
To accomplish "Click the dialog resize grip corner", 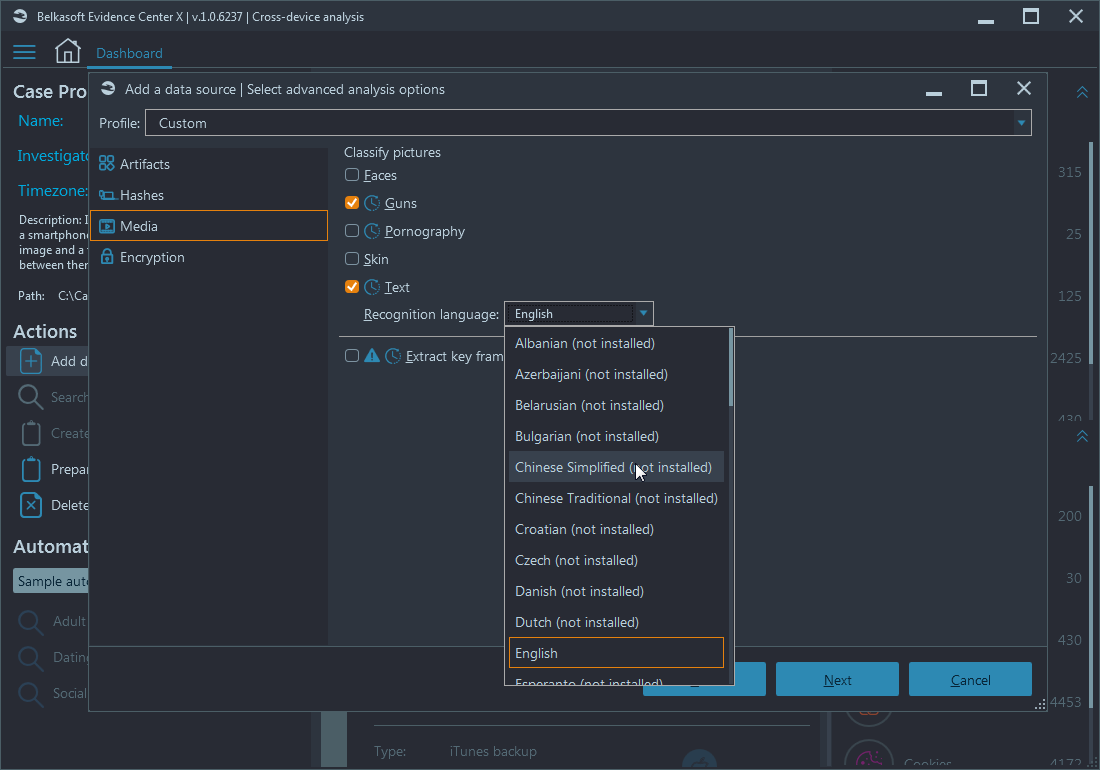I will click(1040, 705).
